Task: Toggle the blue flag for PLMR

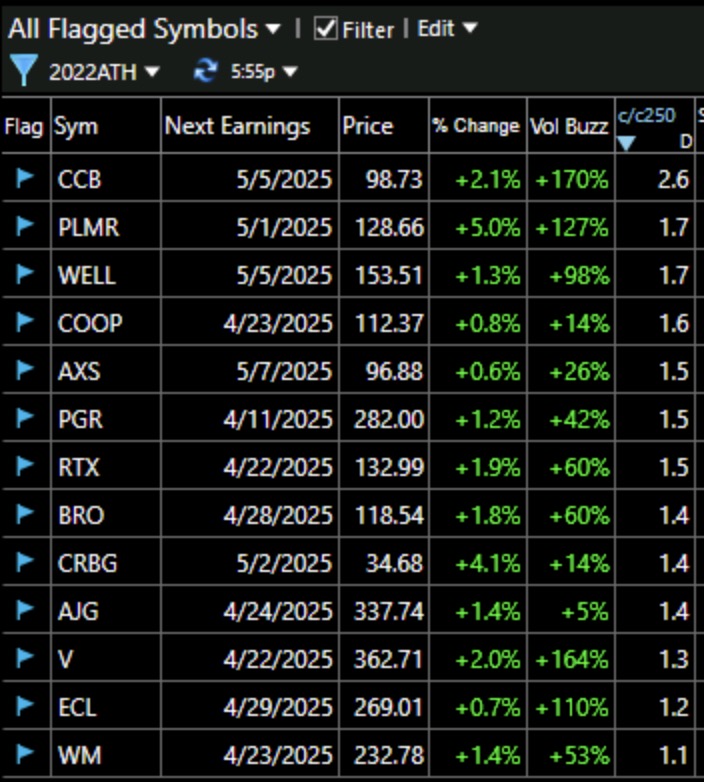Action: pos(25,226)
